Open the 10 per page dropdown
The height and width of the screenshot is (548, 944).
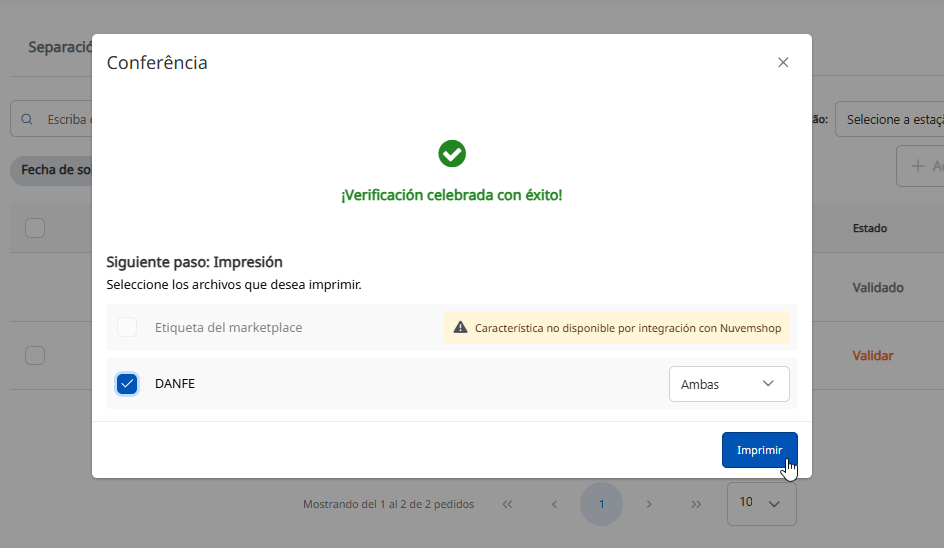[x=762, y=503]
